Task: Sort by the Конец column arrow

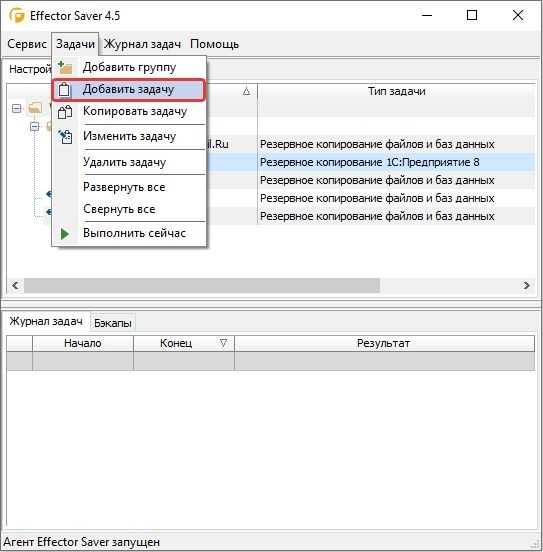Action: (x=223, y=343)
